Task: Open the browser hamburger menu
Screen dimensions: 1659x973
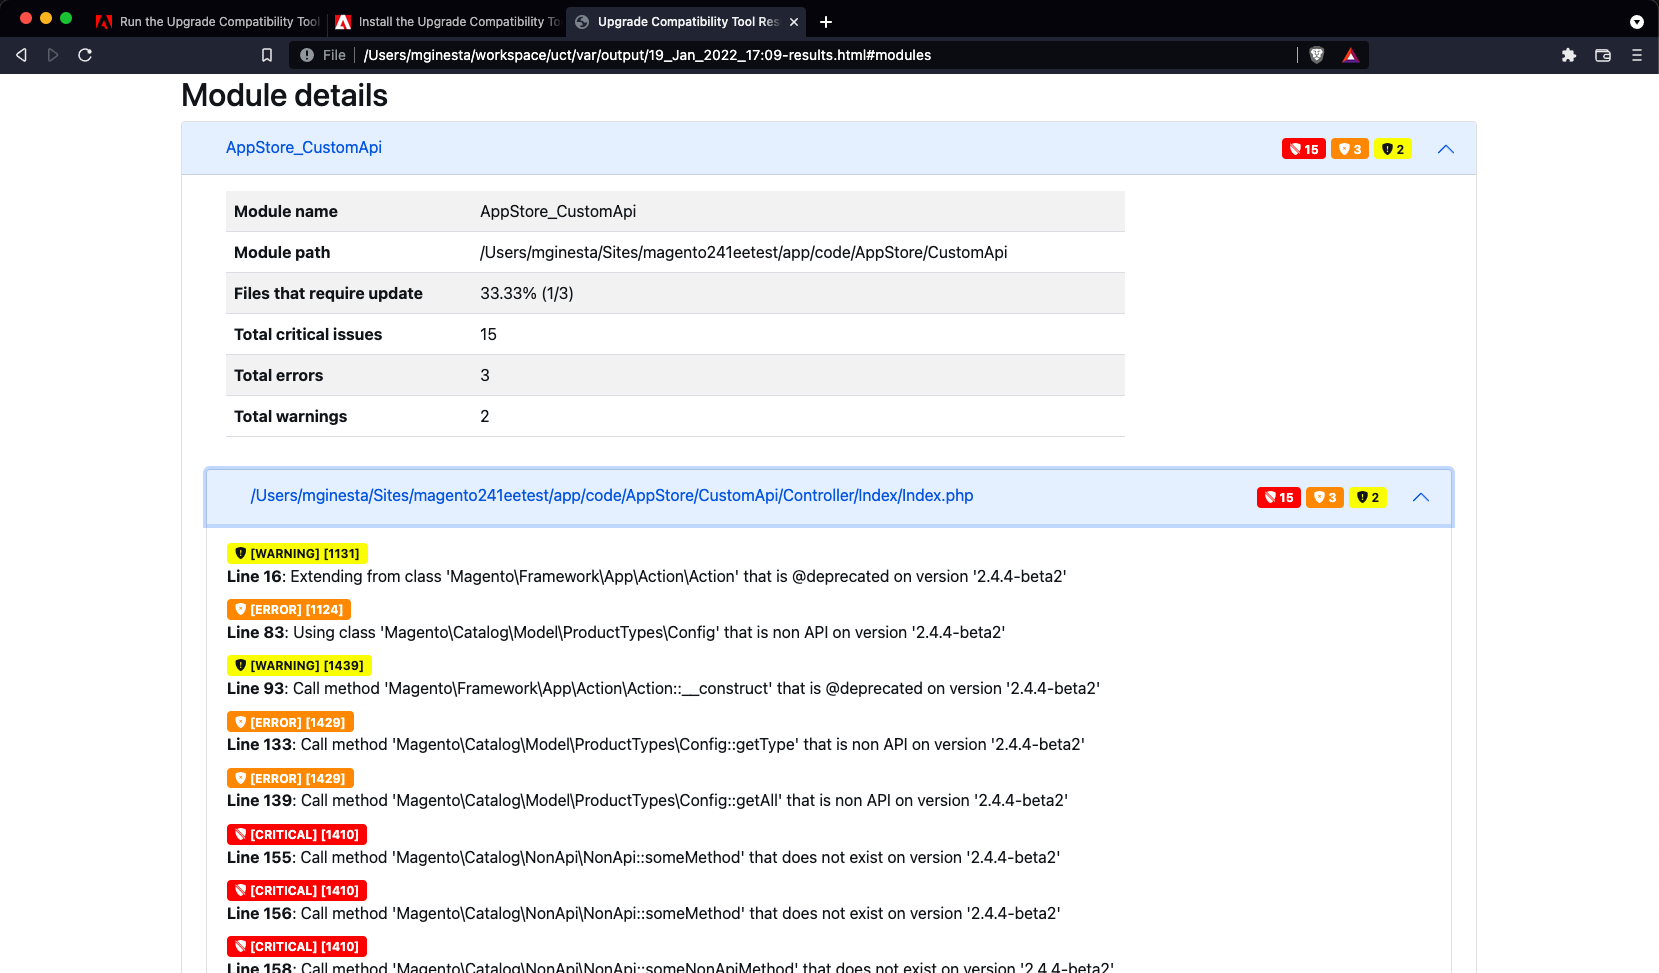Action: click(1637, 55)
